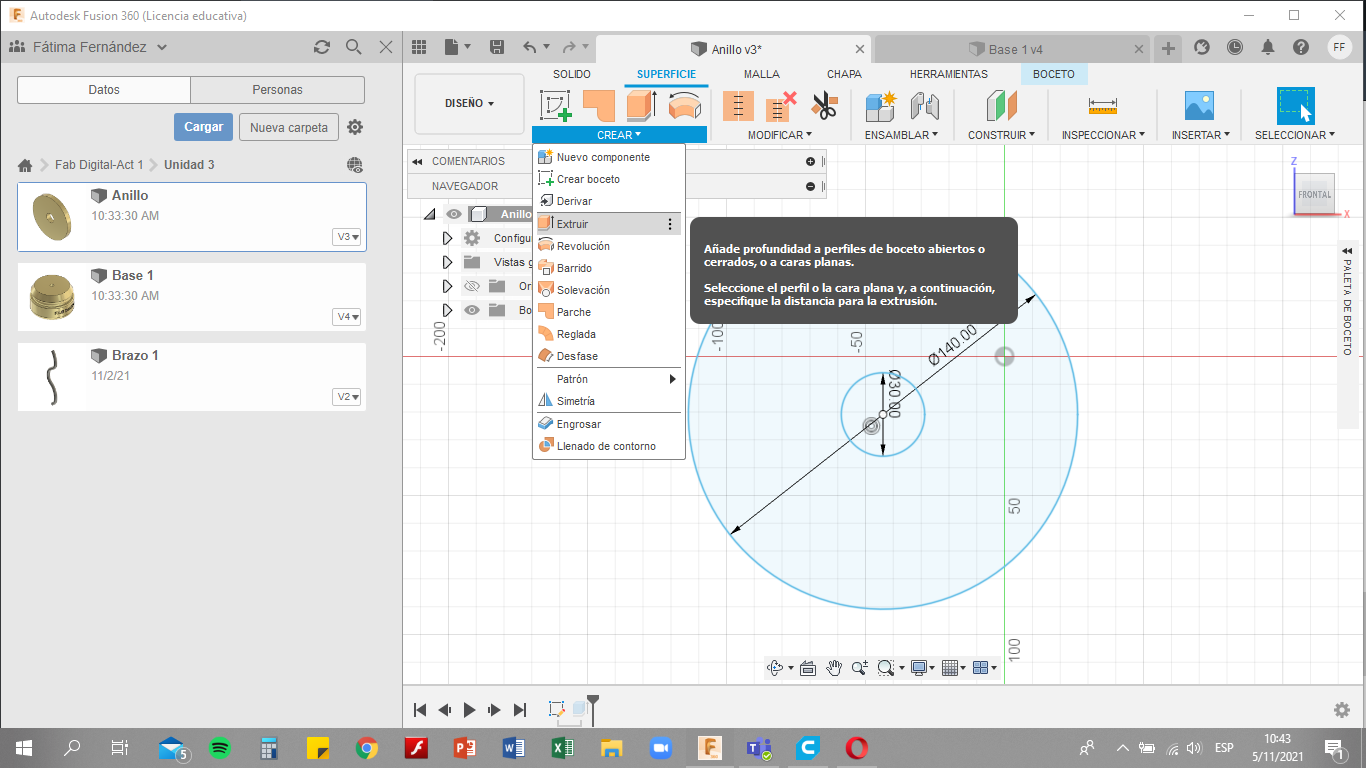This screenshot has height=768, width=1366.
Task: Open the V3 version dropdown for Anillo
Action: point(348,237)
